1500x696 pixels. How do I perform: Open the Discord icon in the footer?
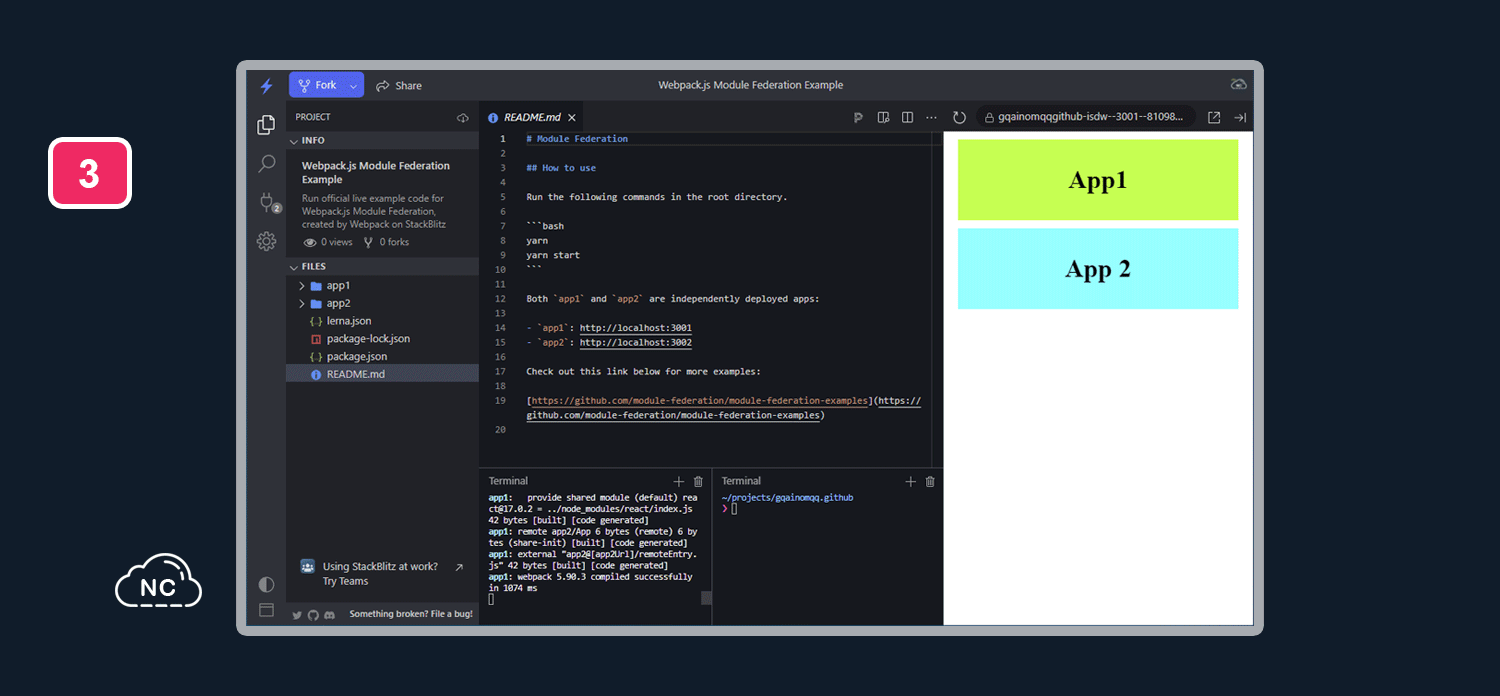pyautogui.click(x=329, y=615)
